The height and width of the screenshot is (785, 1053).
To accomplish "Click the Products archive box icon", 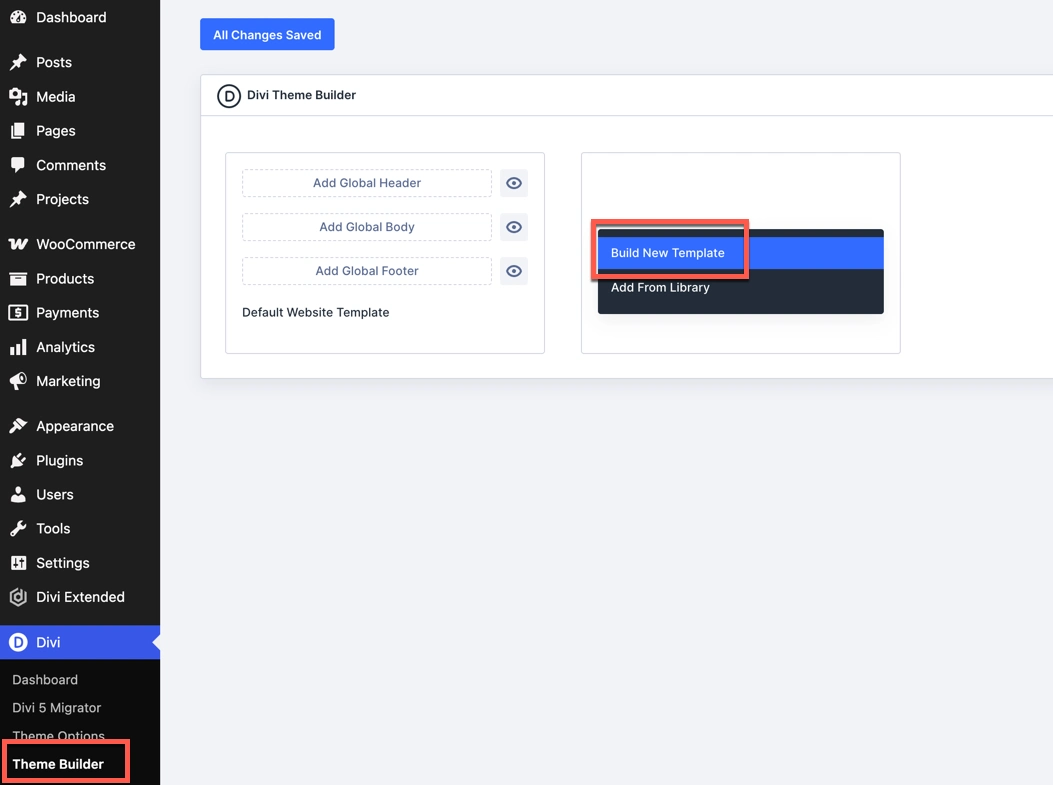I will pyautogui.click(x=18, y=279).
